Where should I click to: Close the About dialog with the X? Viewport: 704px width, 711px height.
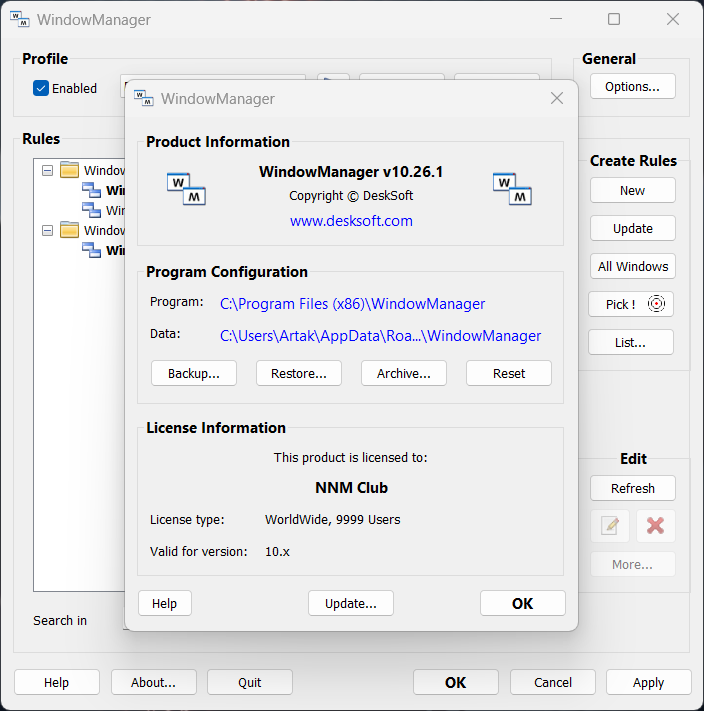557,98
